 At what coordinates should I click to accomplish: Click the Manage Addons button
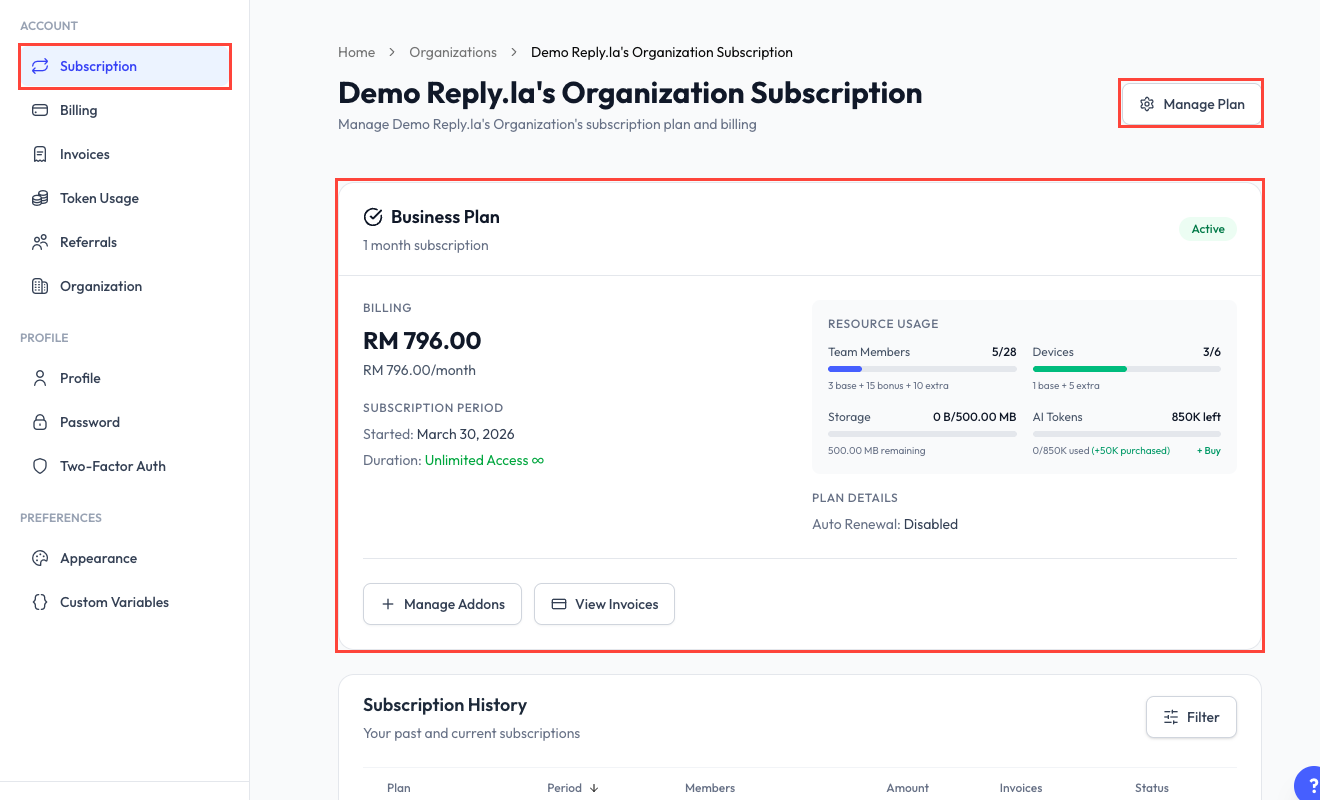pos(442,604)
